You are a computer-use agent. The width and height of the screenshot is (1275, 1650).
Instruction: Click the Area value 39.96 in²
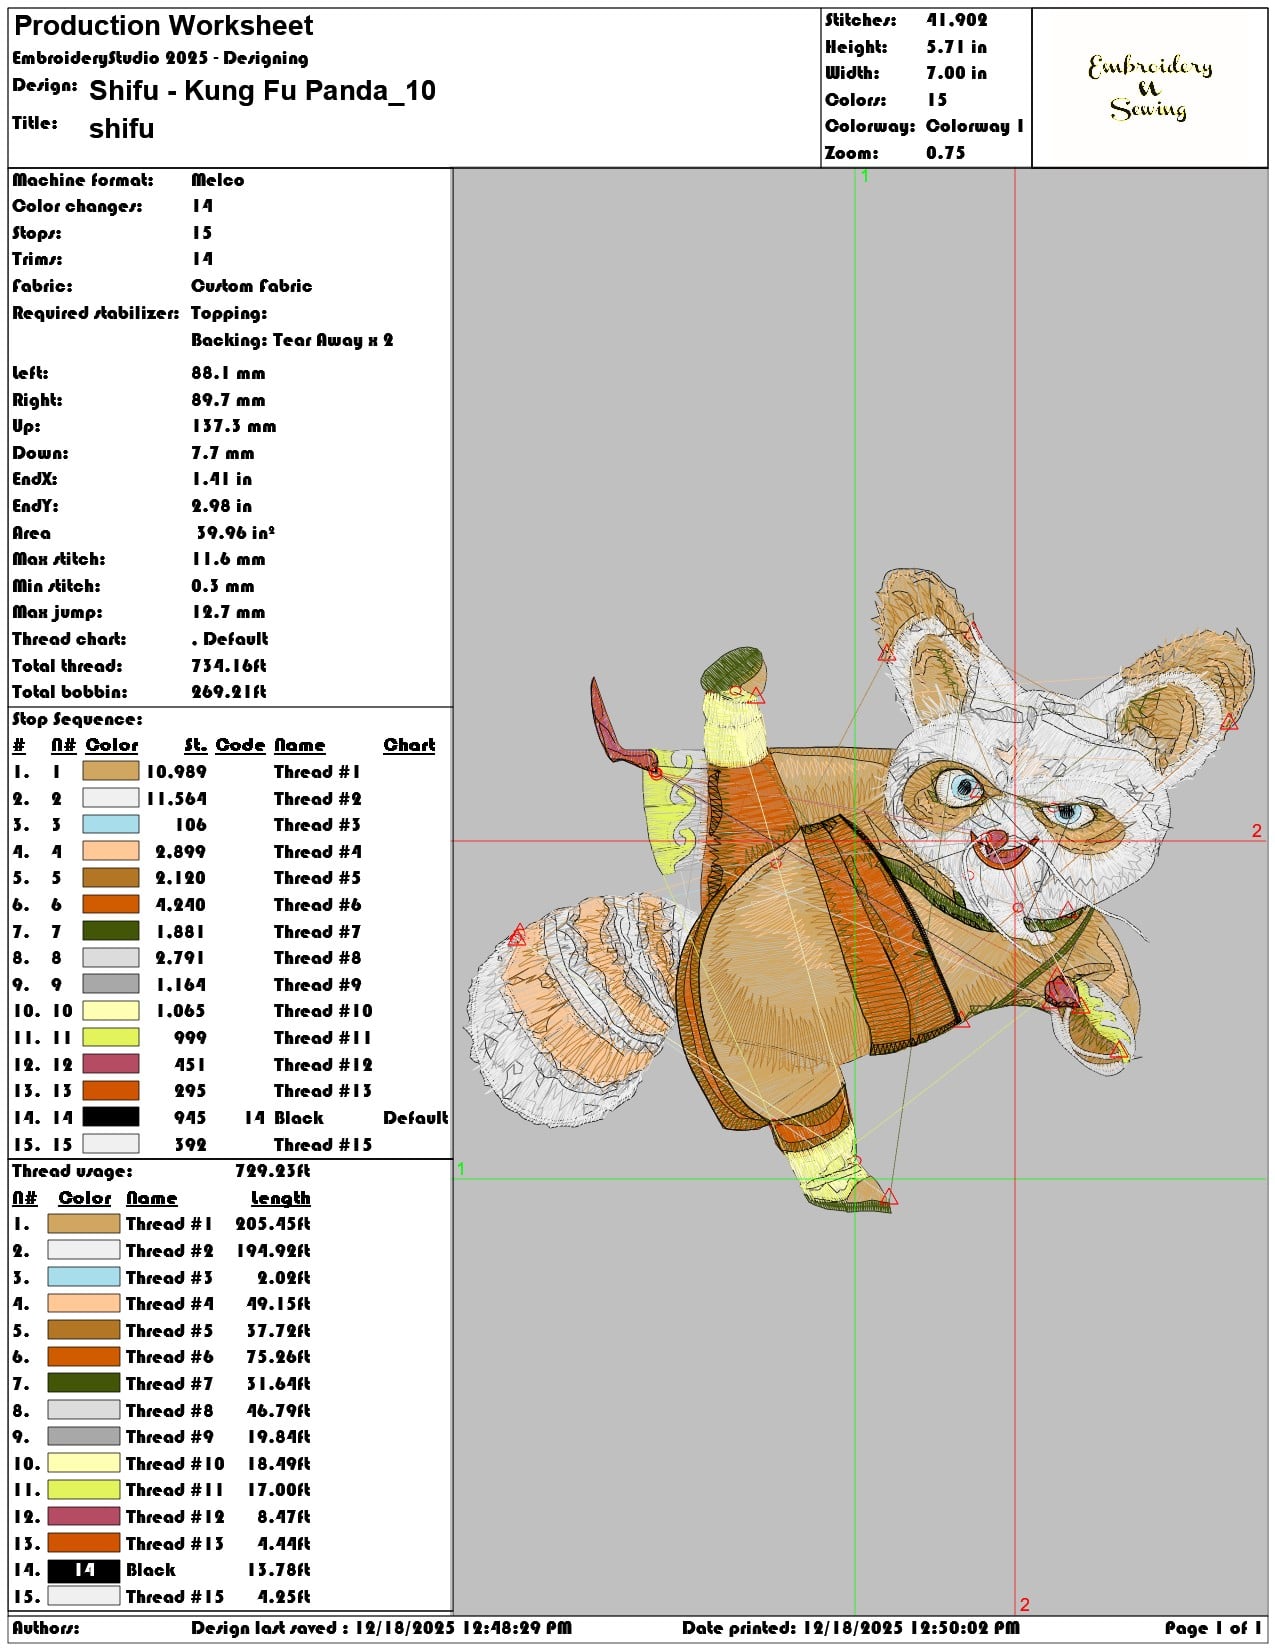(x=235, y=532)
